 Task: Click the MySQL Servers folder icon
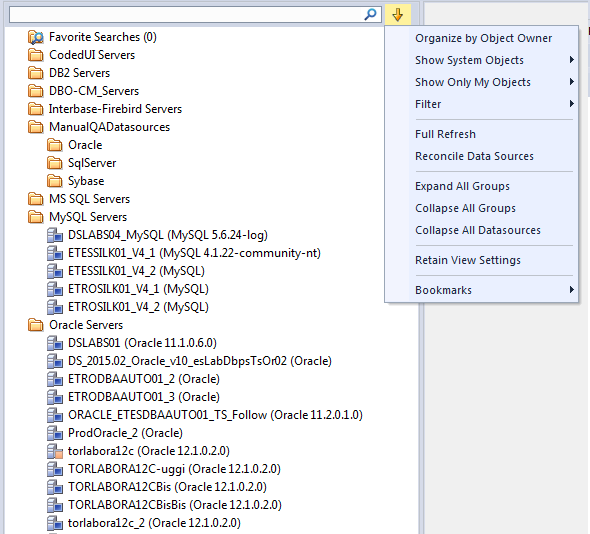pyautogui.click(x=36, y=217)
